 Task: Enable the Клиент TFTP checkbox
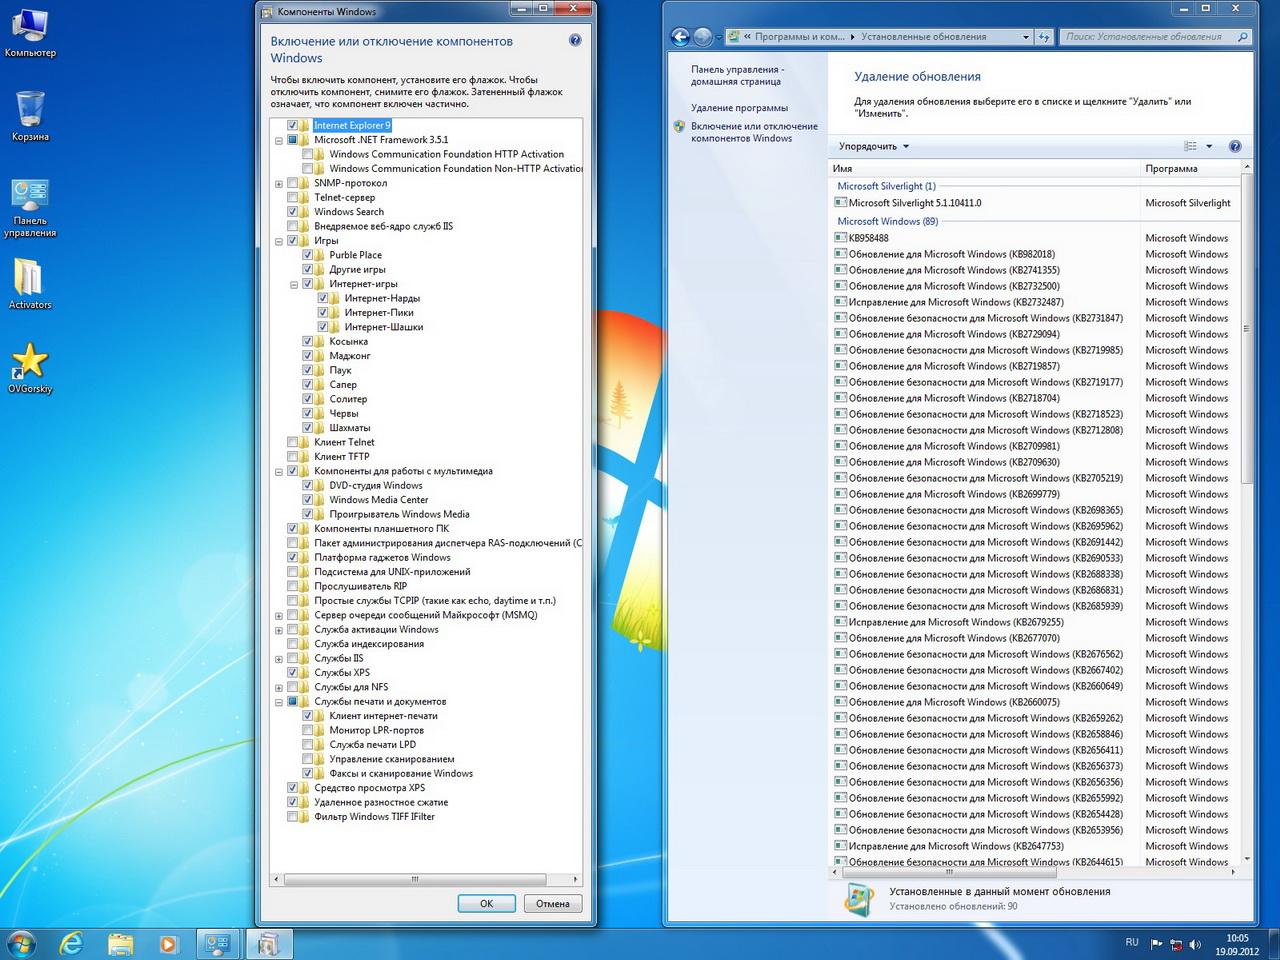[x=293, y=457]
